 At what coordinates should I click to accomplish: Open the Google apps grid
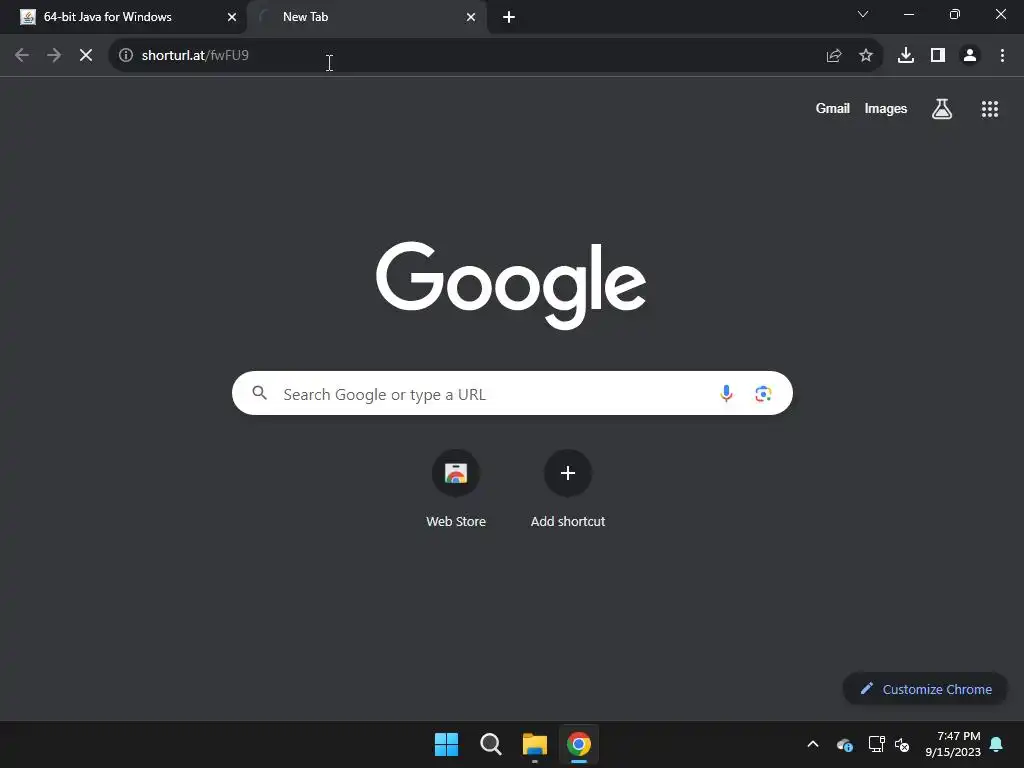coord(990,108)
